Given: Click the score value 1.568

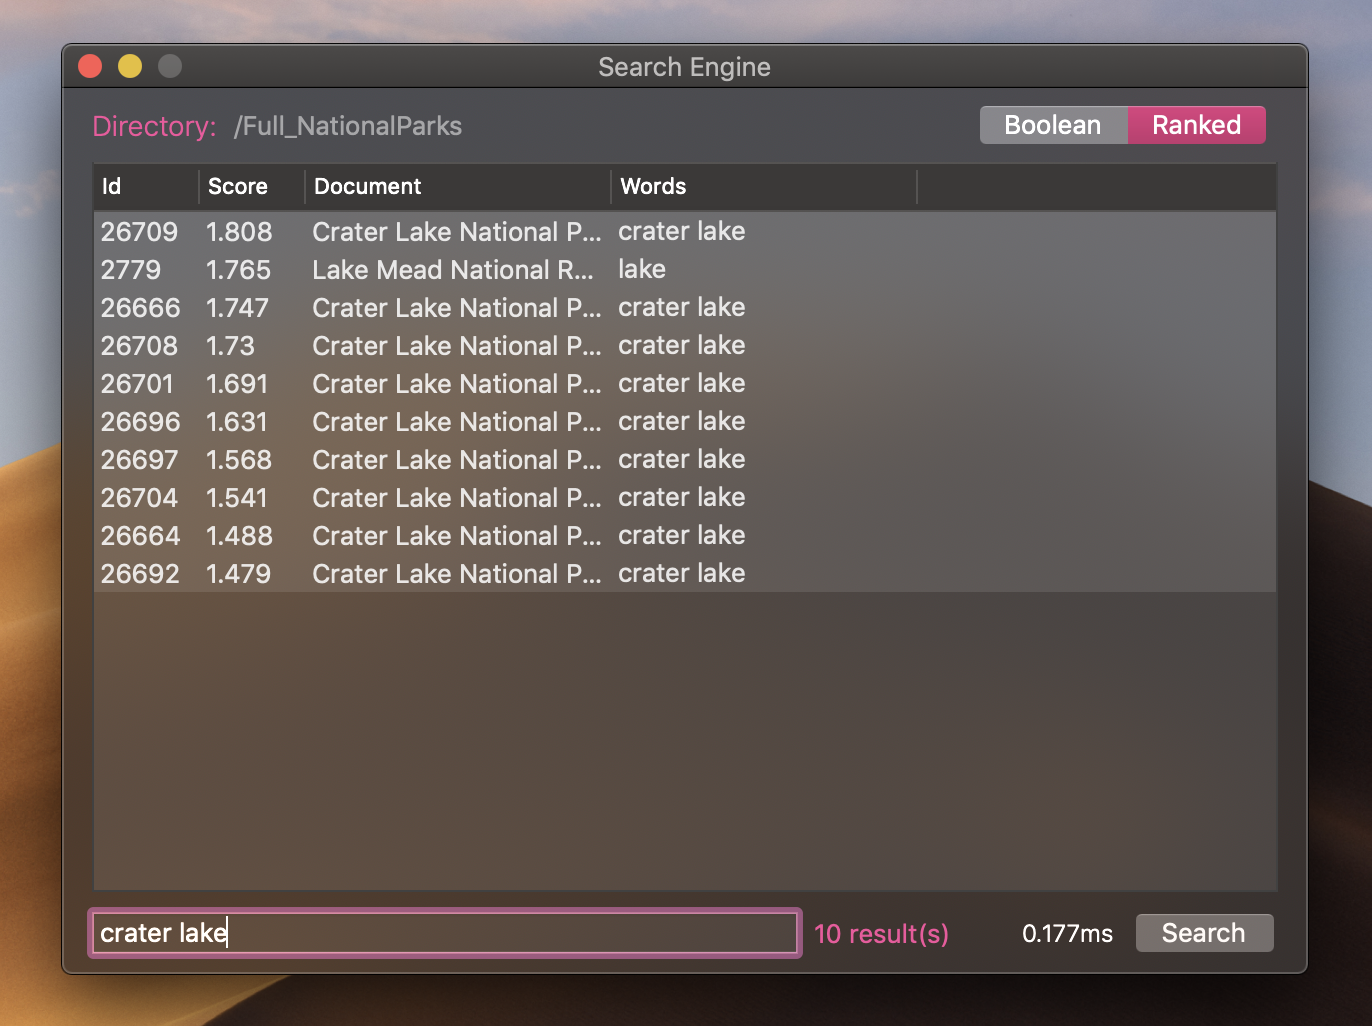Looking at the screenshot, I should pyautogui.click(x=239, y=460).
